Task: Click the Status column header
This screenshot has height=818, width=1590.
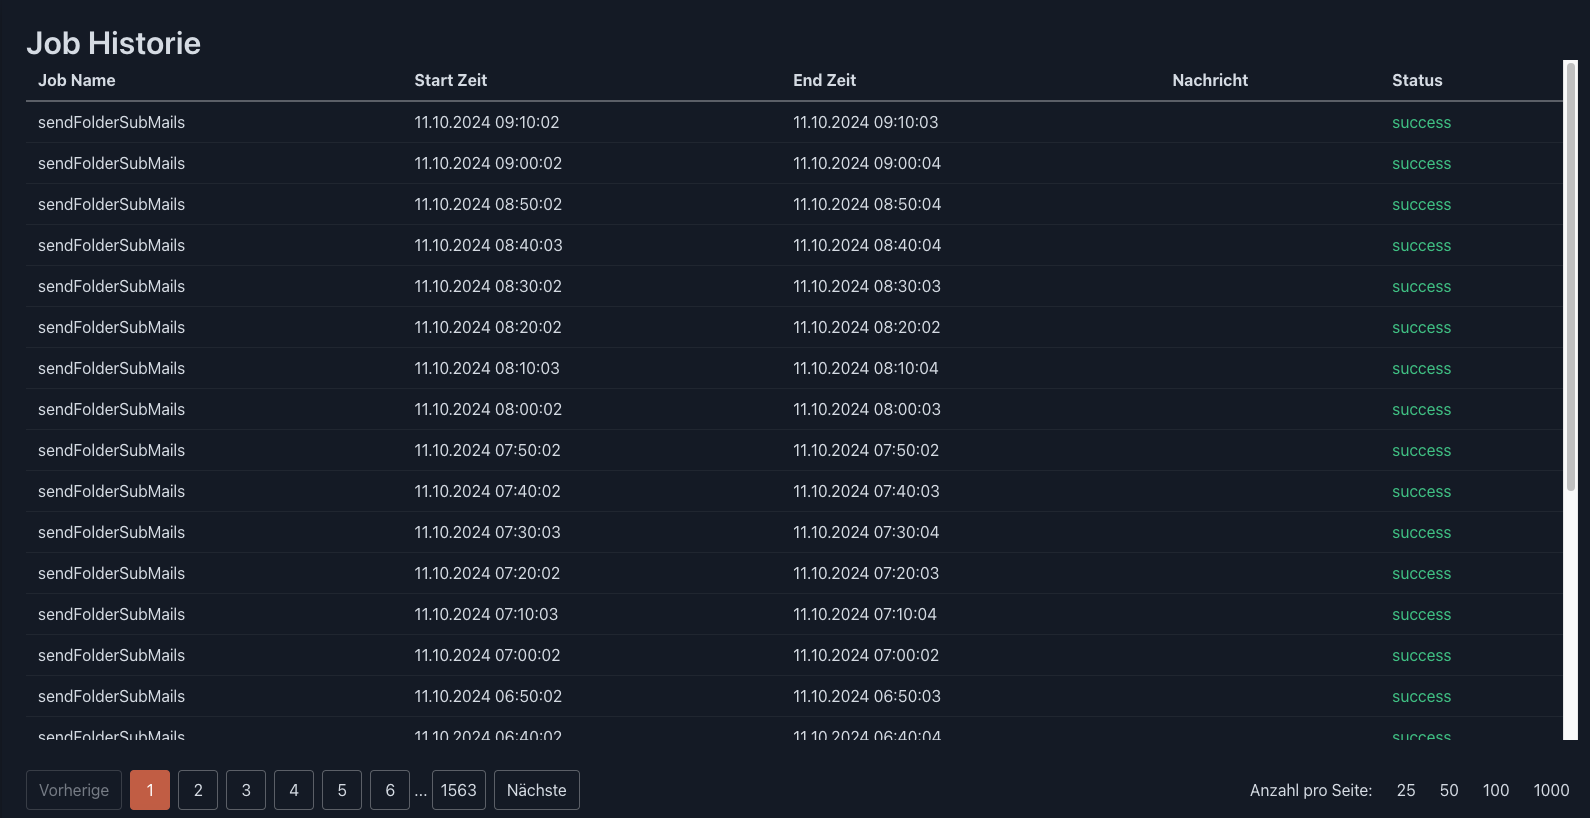Action: coord(1417,80)
